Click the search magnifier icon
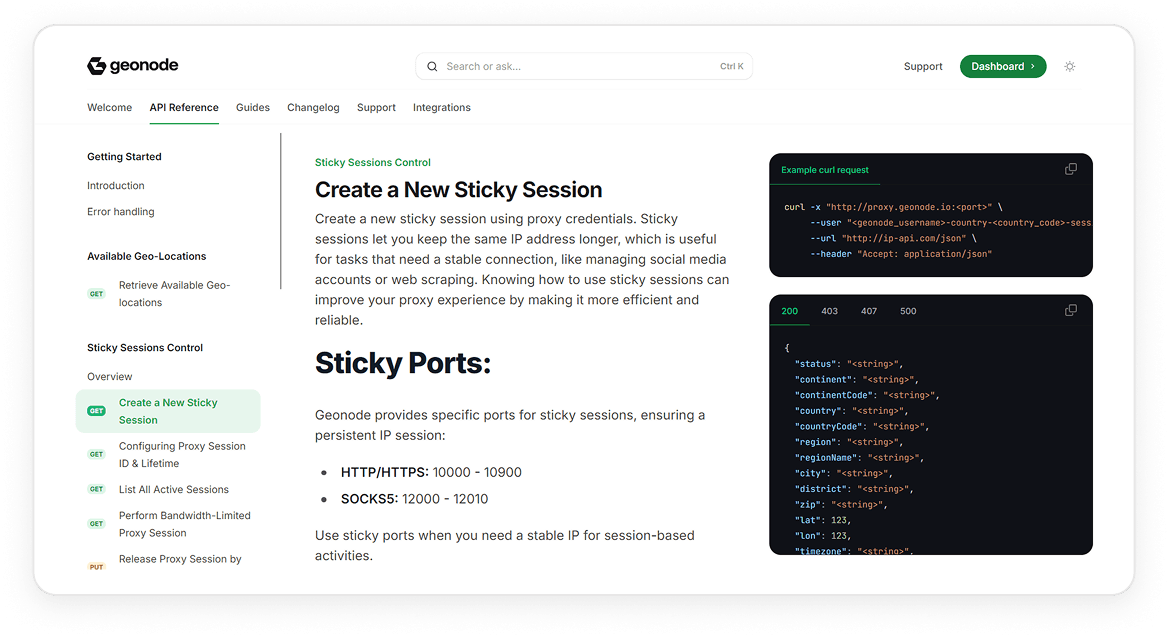The height and width of the screenshot is (636, 1168). click(432, 66)
